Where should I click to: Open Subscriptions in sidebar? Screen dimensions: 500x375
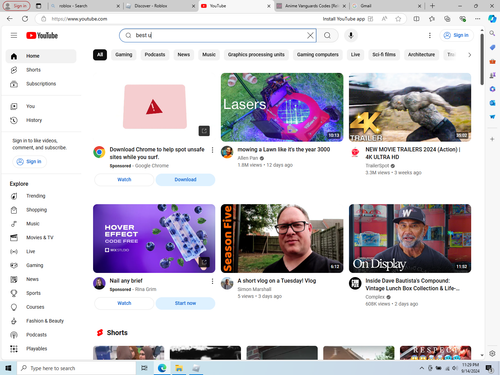click(x=41, y=84)
